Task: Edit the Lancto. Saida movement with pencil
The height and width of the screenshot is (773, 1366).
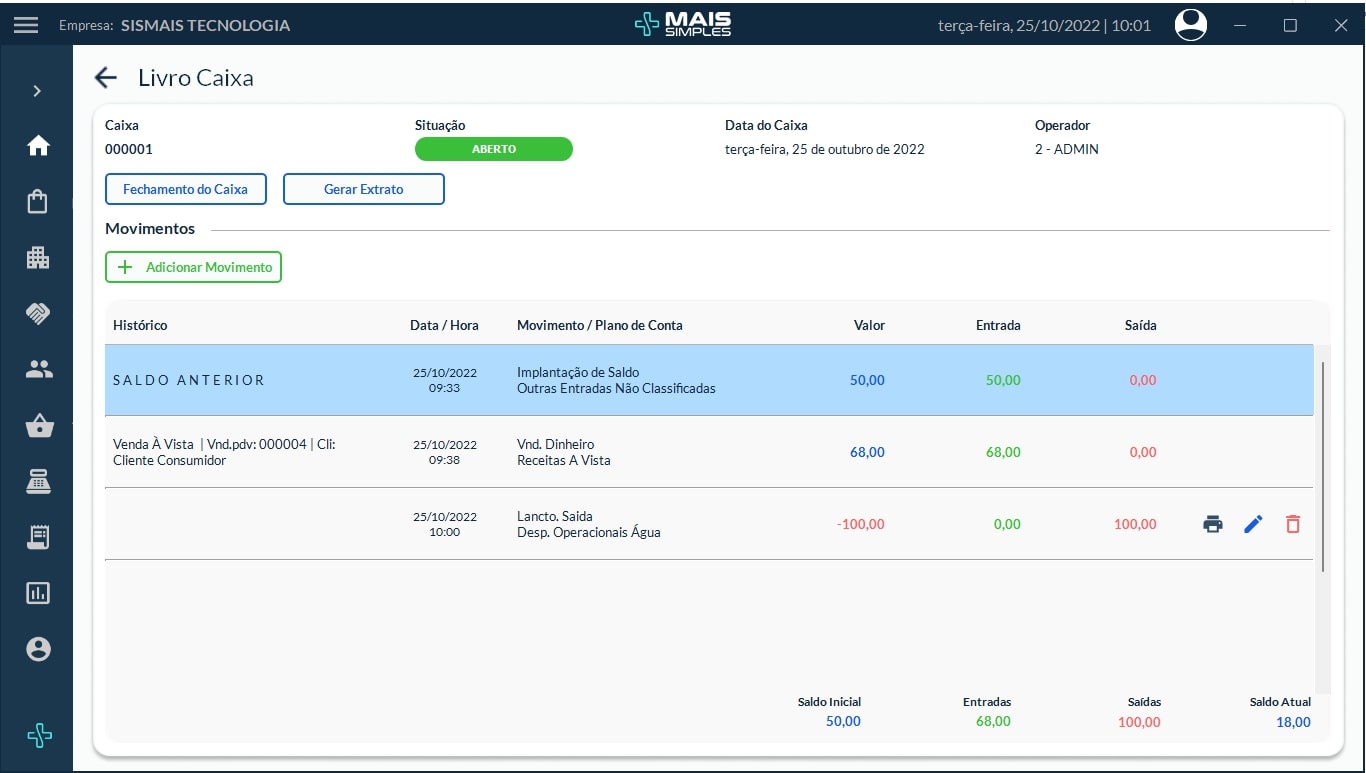Action: (1253, 524)
